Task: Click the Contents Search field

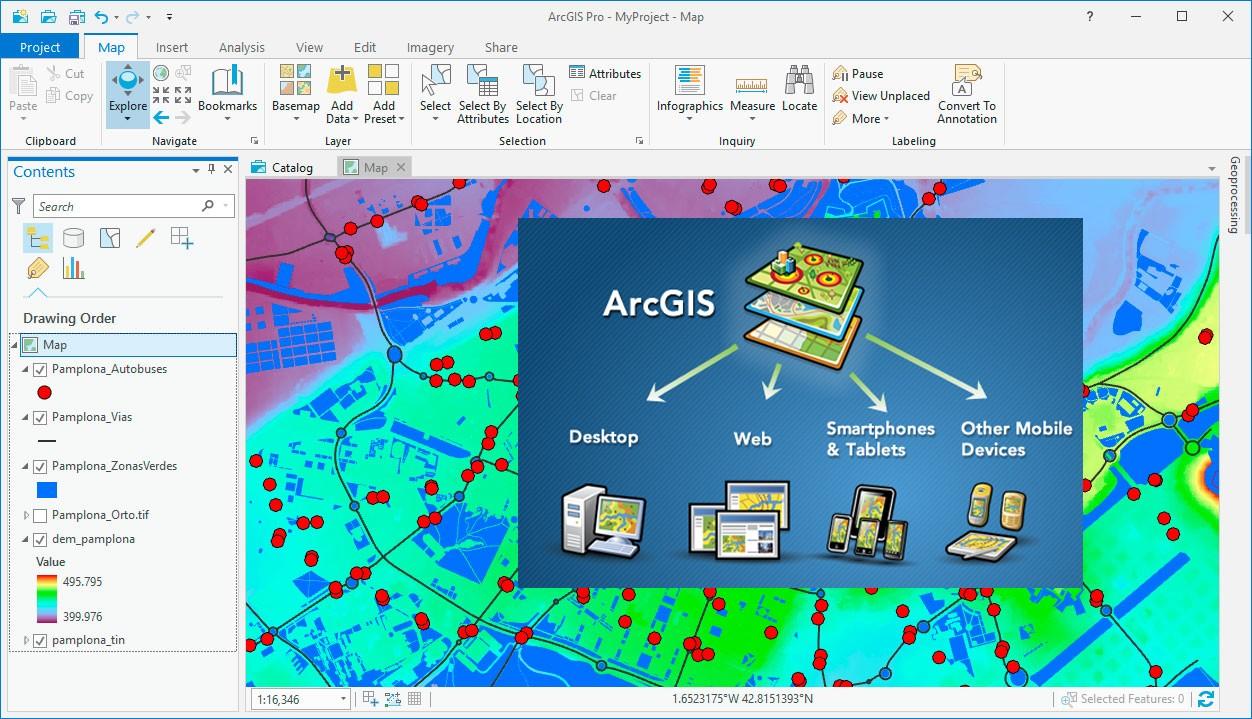Action: [x=134, y=206]
